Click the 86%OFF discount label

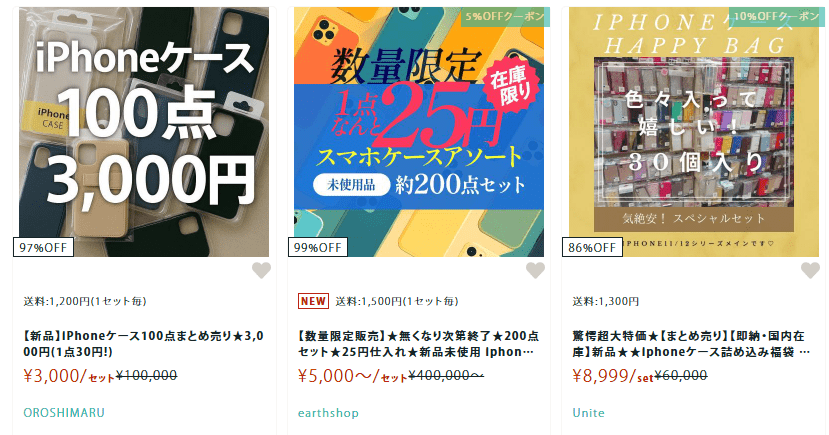[x=592, y=247]
